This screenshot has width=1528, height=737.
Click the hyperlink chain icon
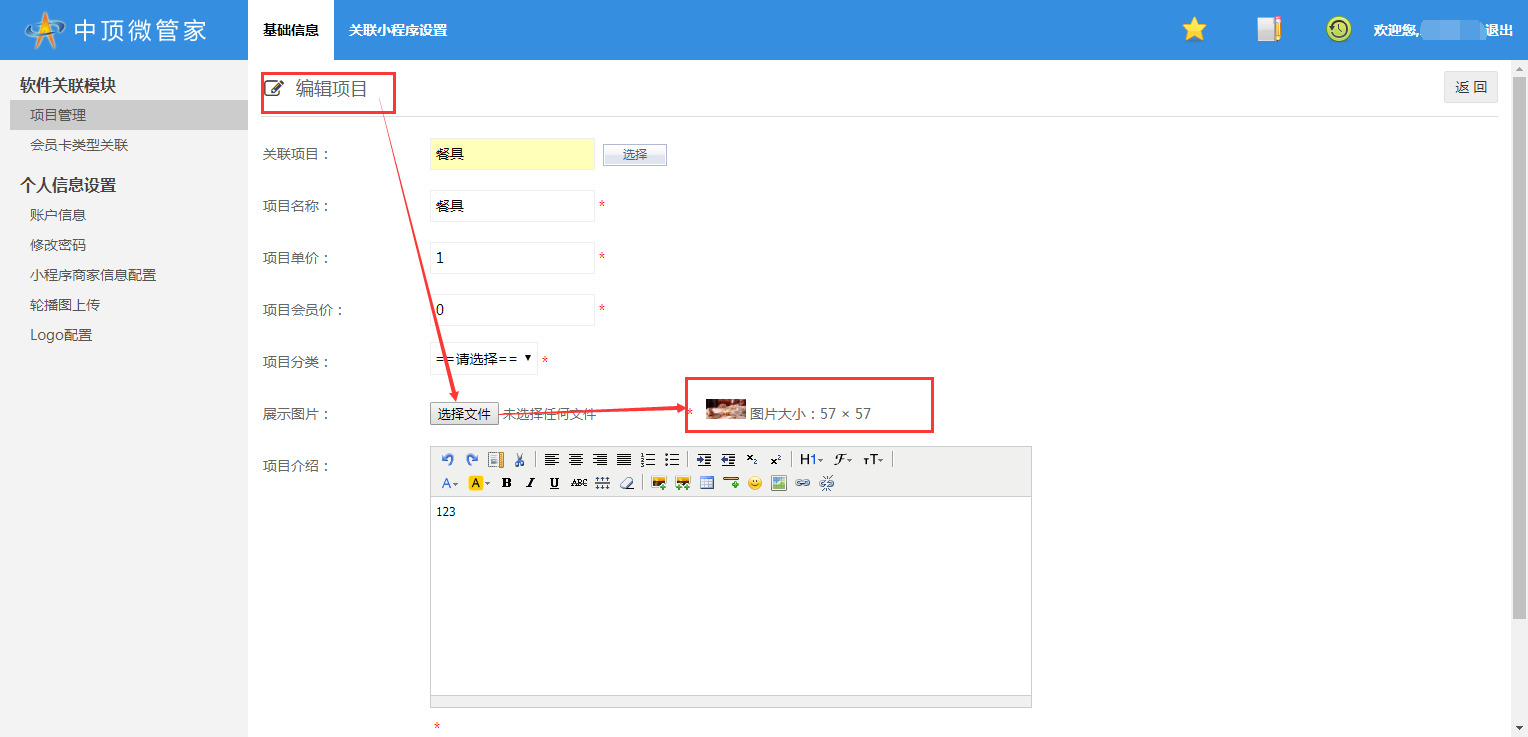802,483
